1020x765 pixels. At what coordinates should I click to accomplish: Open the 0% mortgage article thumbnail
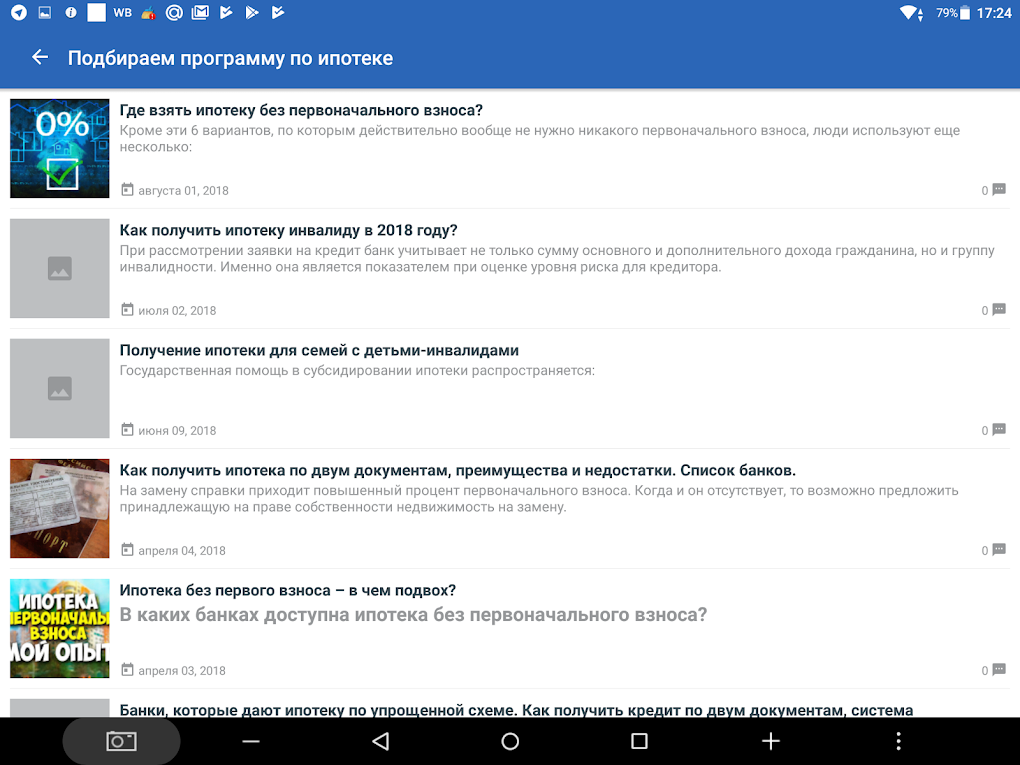pyautogui.click(x=60, y=148)
